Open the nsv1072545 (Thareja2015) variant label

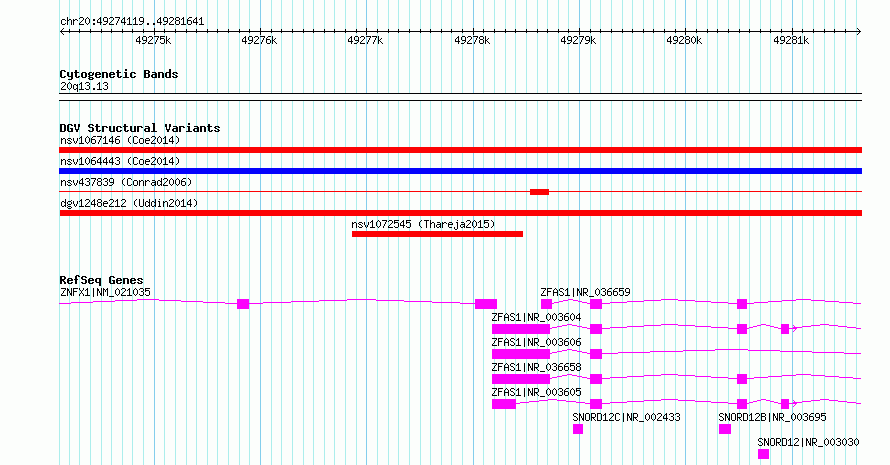(423, 224)
